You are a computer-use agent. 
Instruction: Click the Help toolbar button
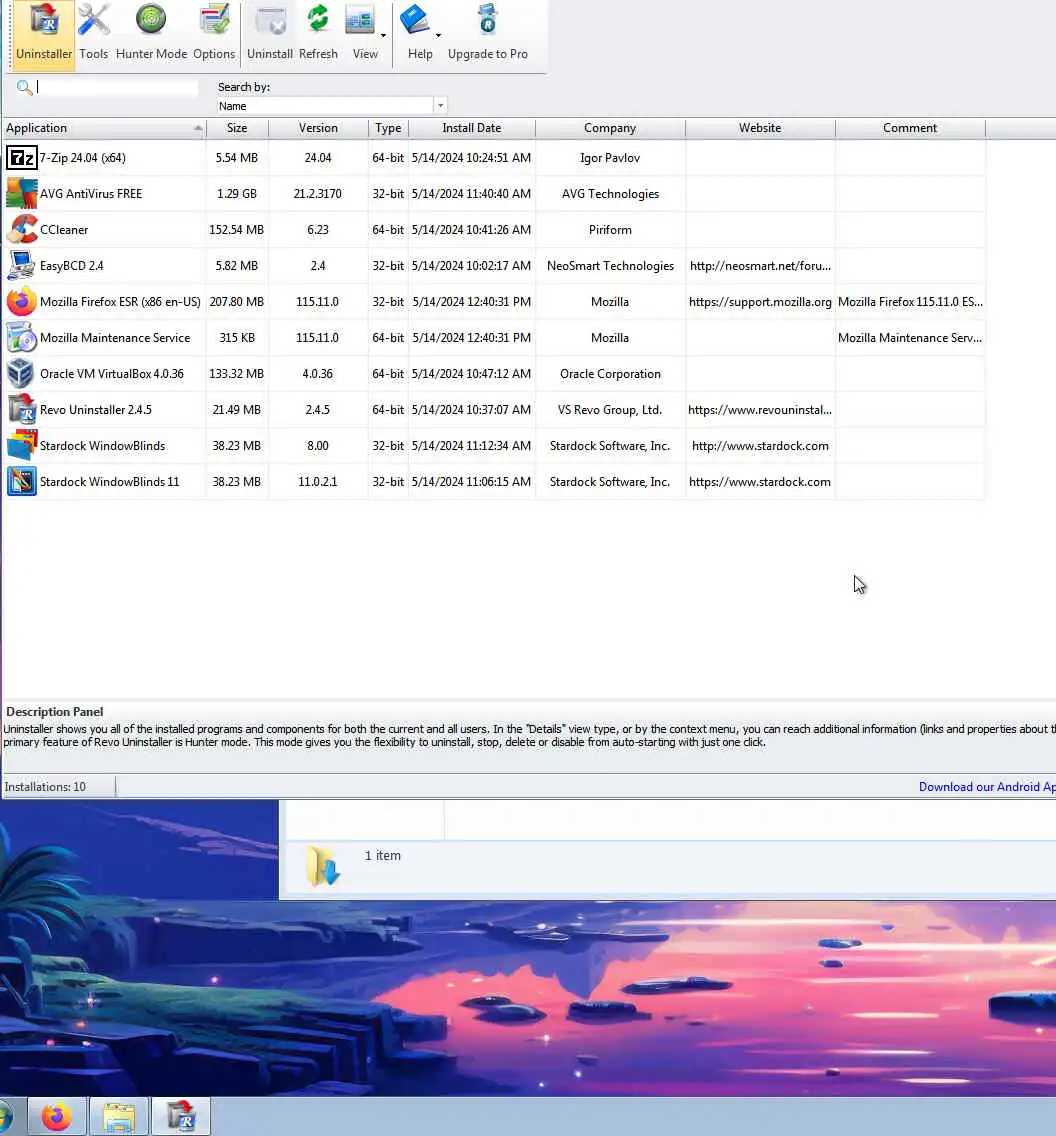pos(419,33)
